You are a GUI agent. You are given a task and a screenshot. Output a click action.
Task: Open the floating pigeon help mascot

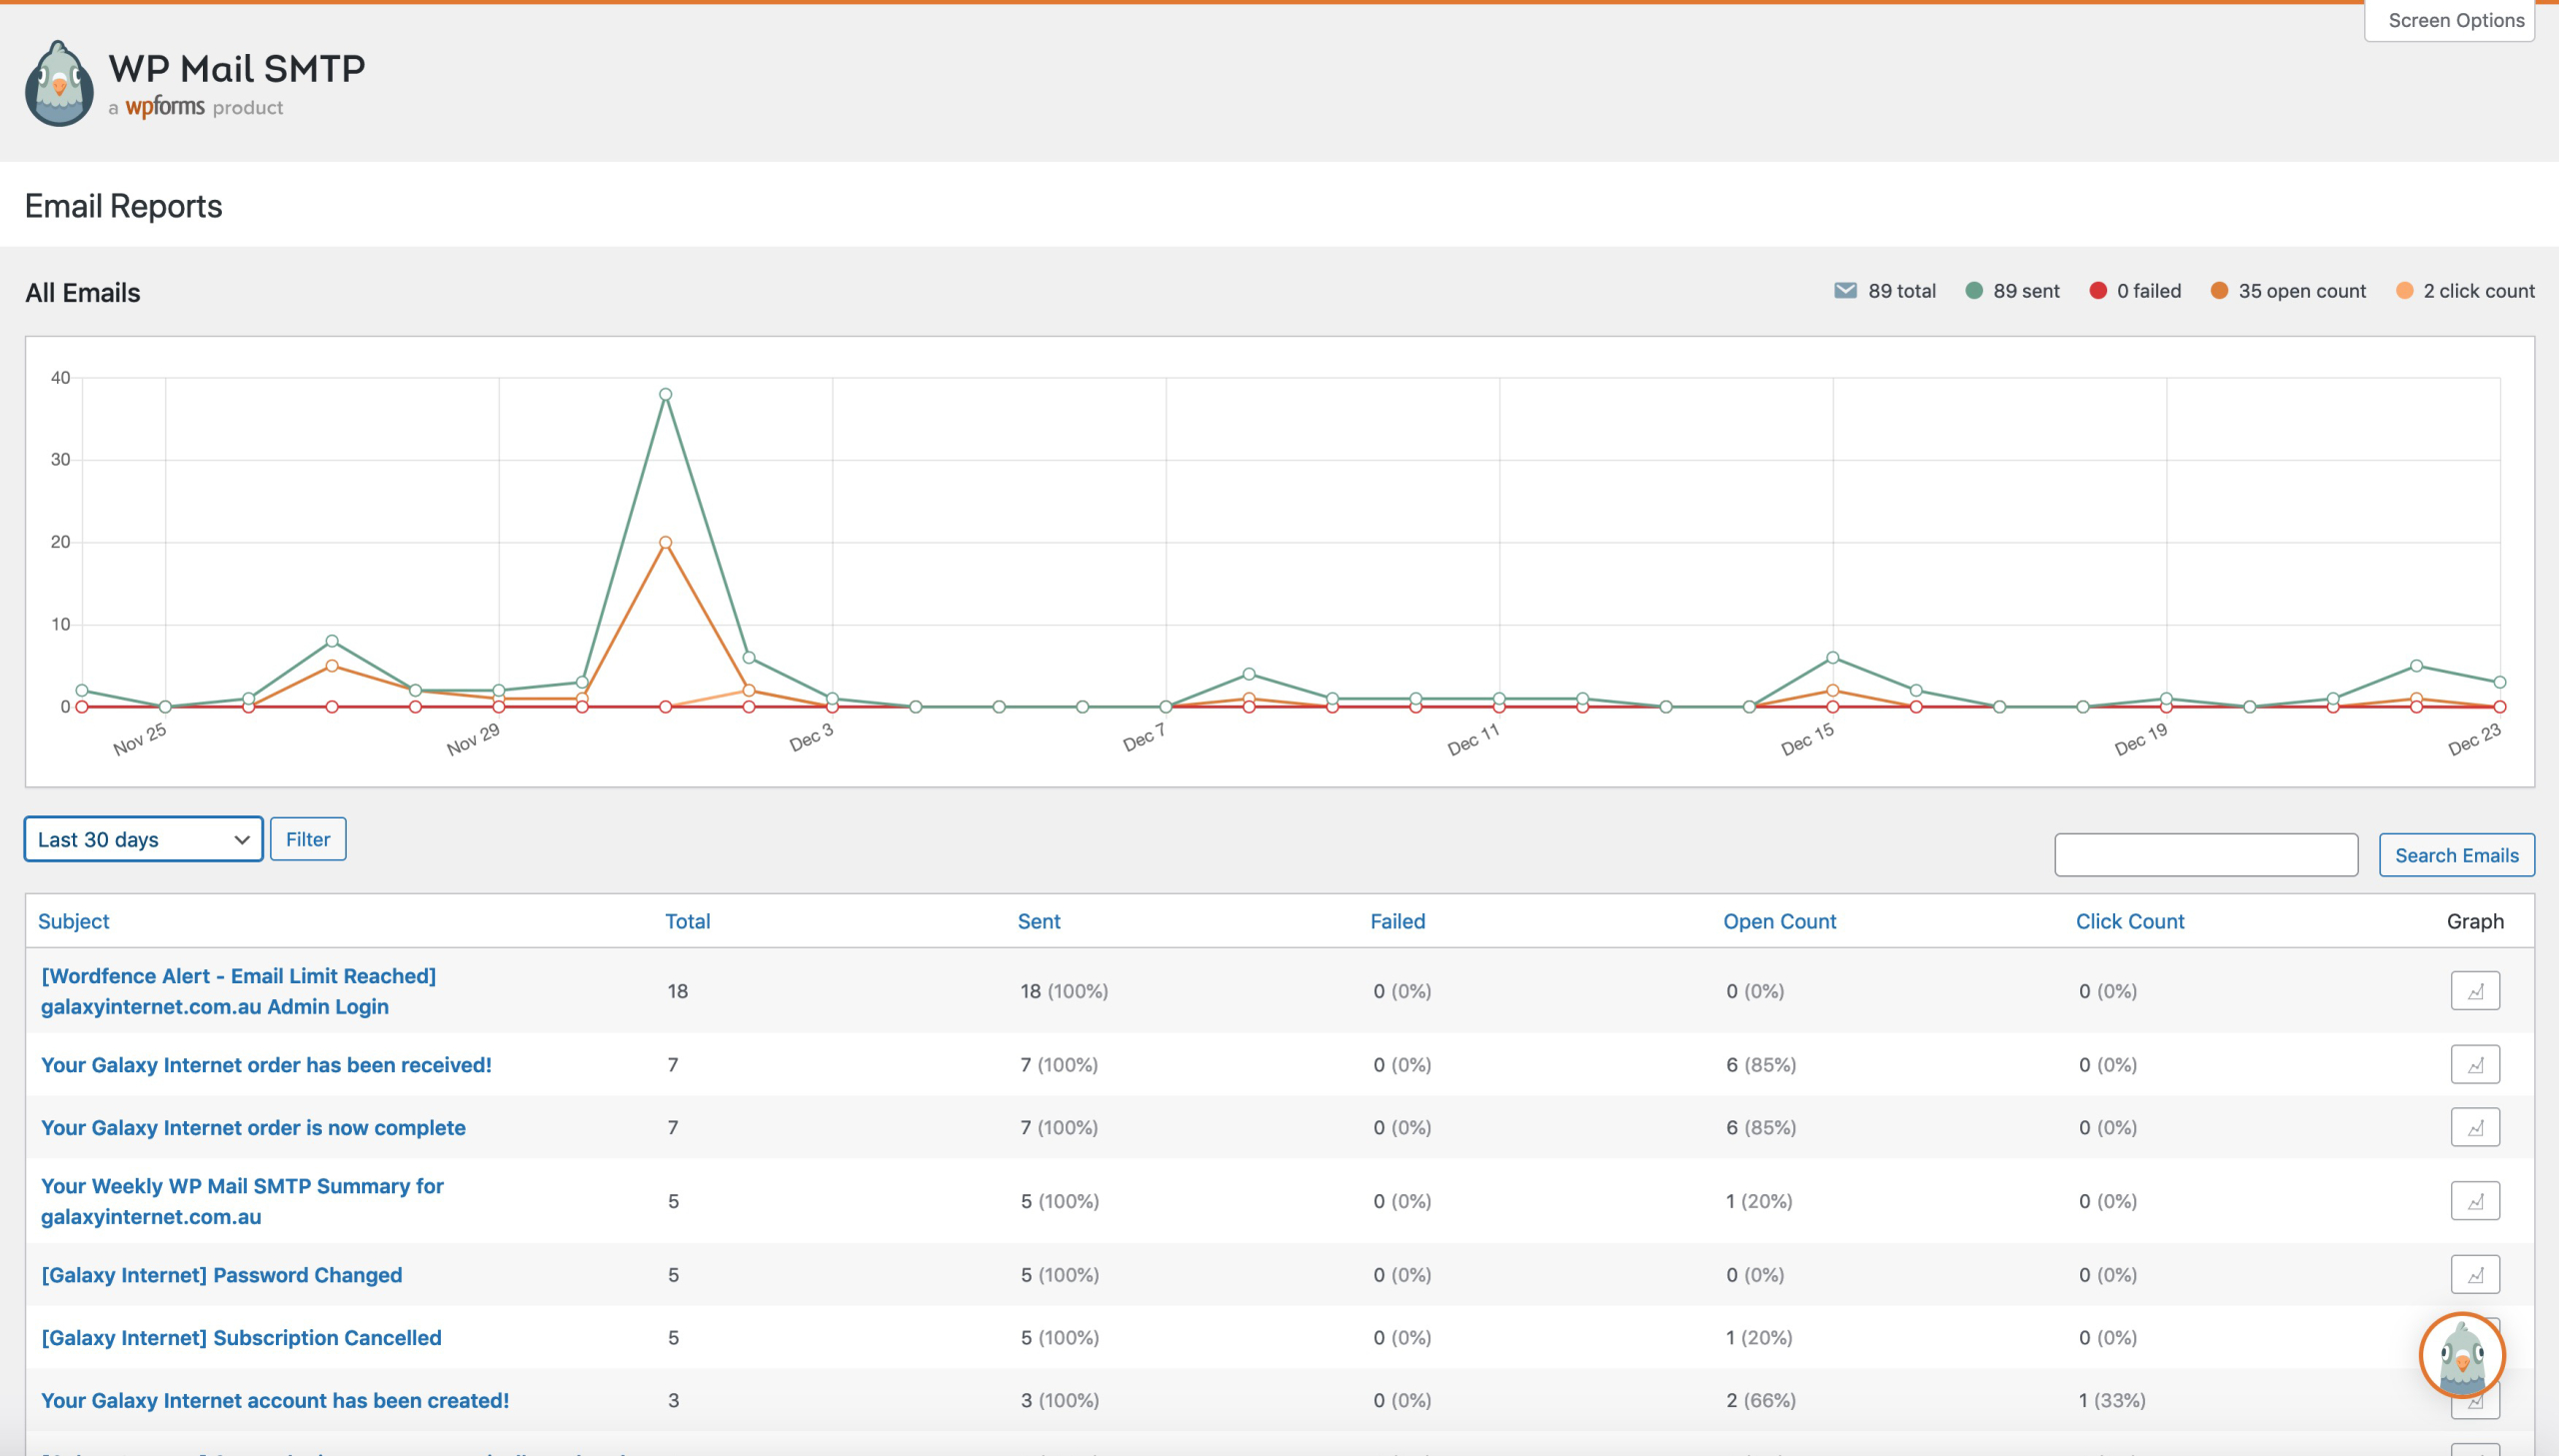(x=2461, y=1355)
